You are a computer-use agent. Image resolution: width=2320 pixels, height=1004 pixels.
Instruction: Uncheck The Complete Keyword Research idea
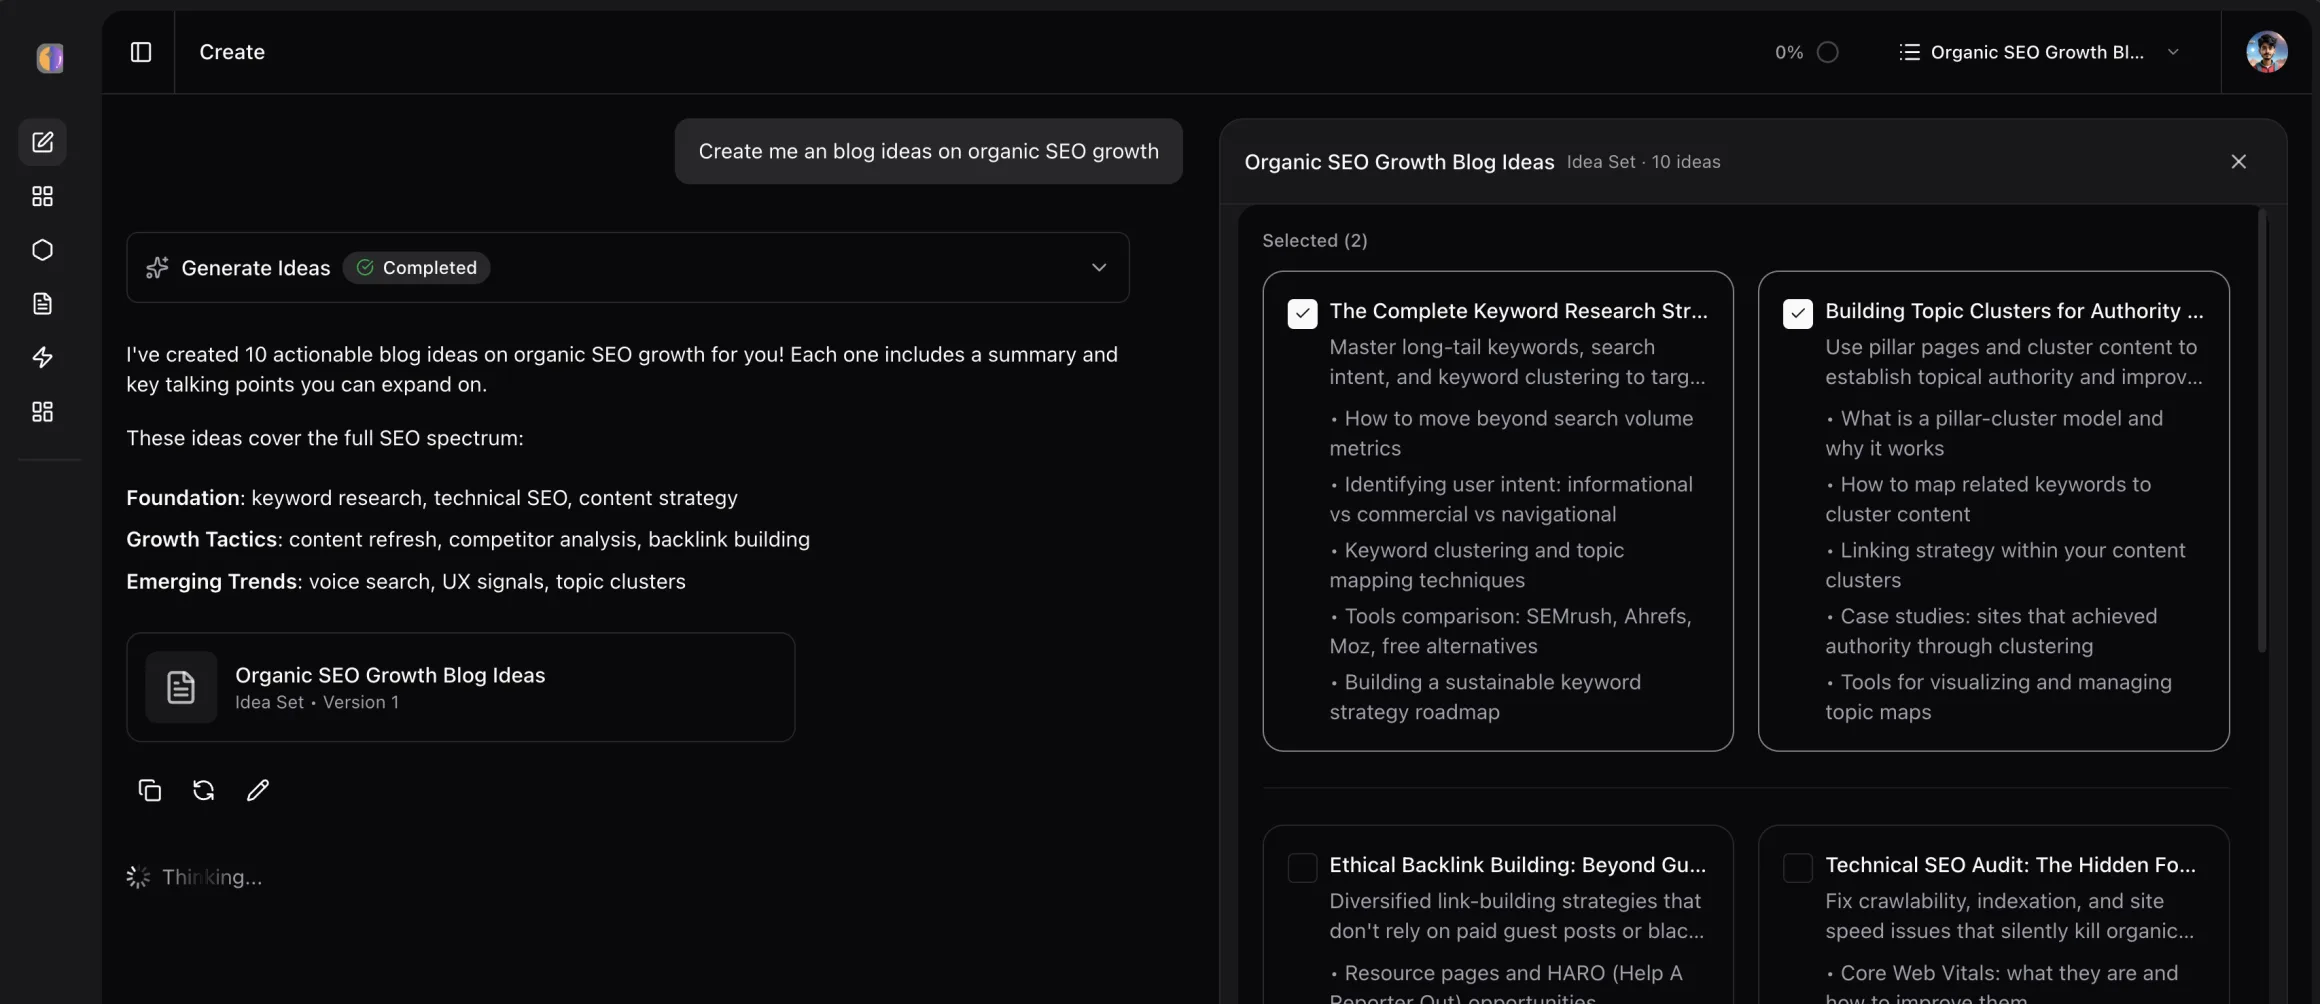(1302, 314)
